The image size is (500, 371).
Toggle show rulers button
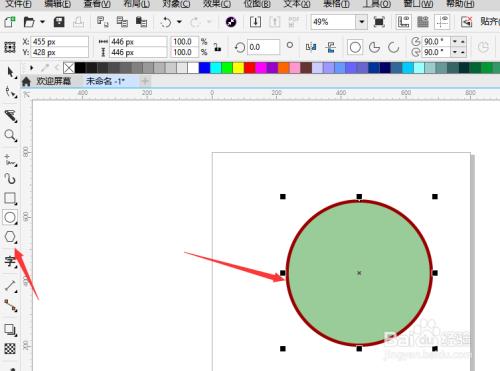[403, 22]
